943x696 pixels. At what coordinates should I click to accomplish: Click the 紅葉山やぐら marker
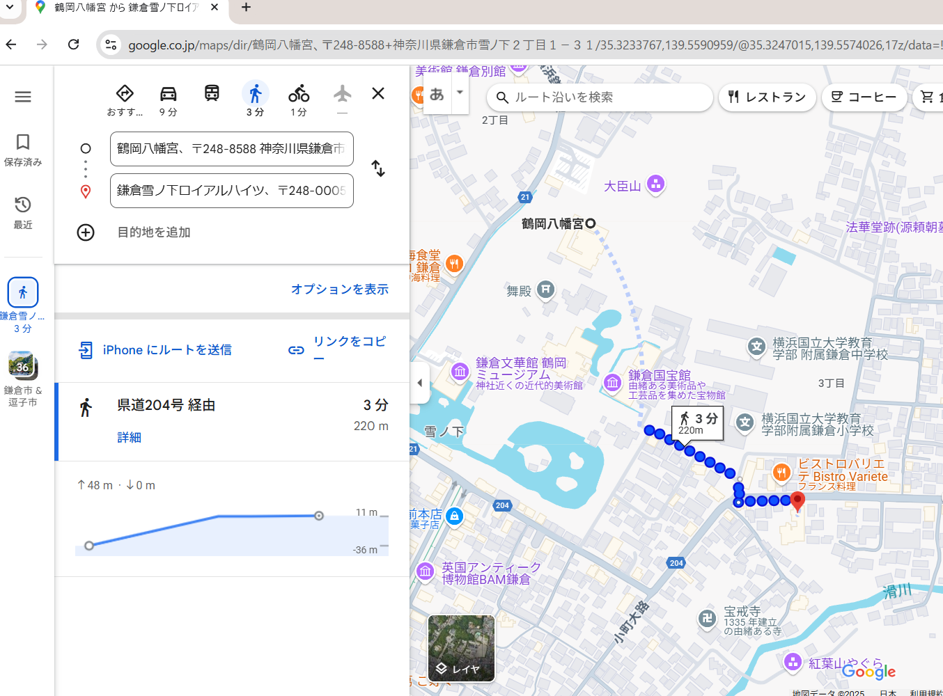[793, 662]
